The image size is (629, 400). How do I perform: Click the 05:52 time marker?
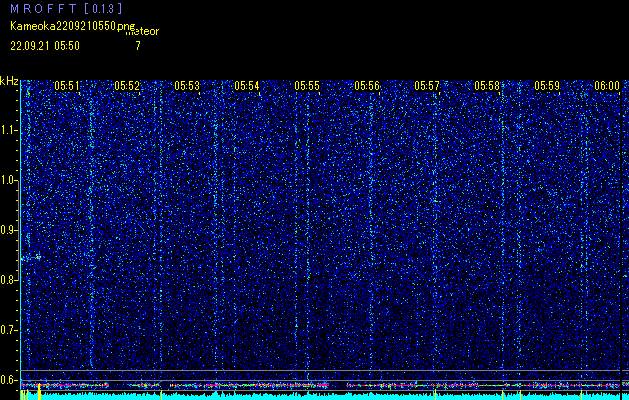coord(127,85)
